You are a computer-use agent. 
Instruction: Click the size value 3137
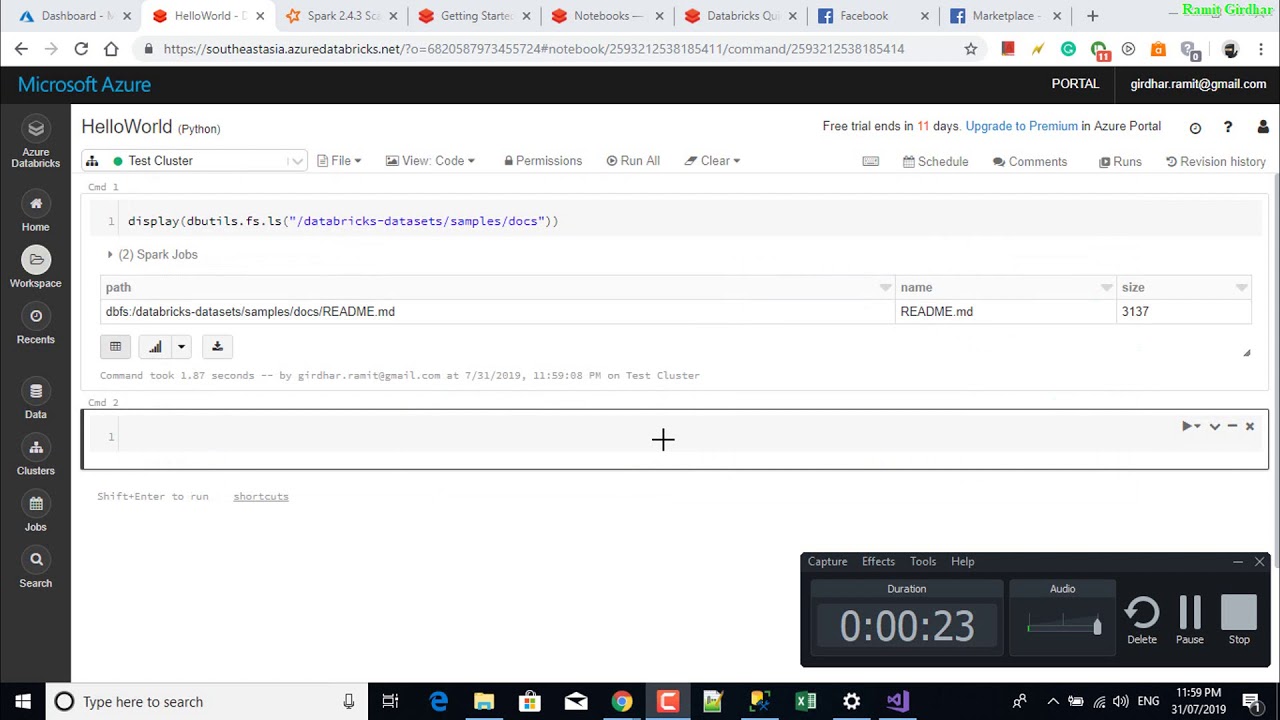point(1135,312)
